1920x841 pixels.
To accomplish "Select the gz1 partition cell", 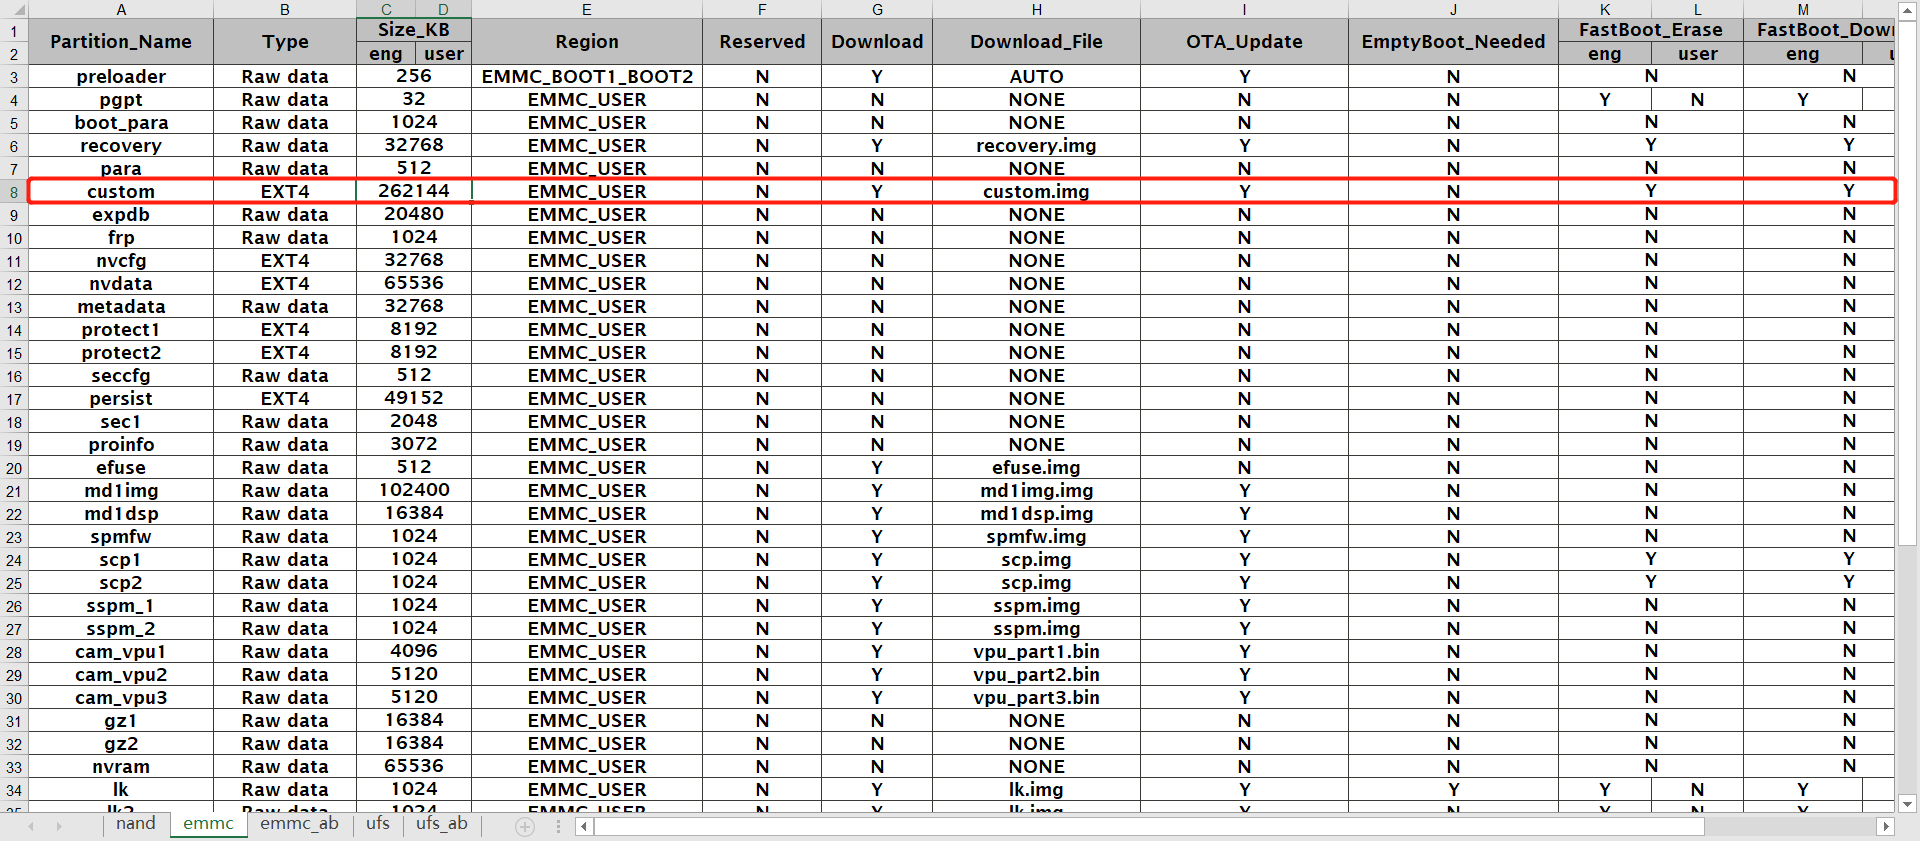I will (x=121, y=721).
